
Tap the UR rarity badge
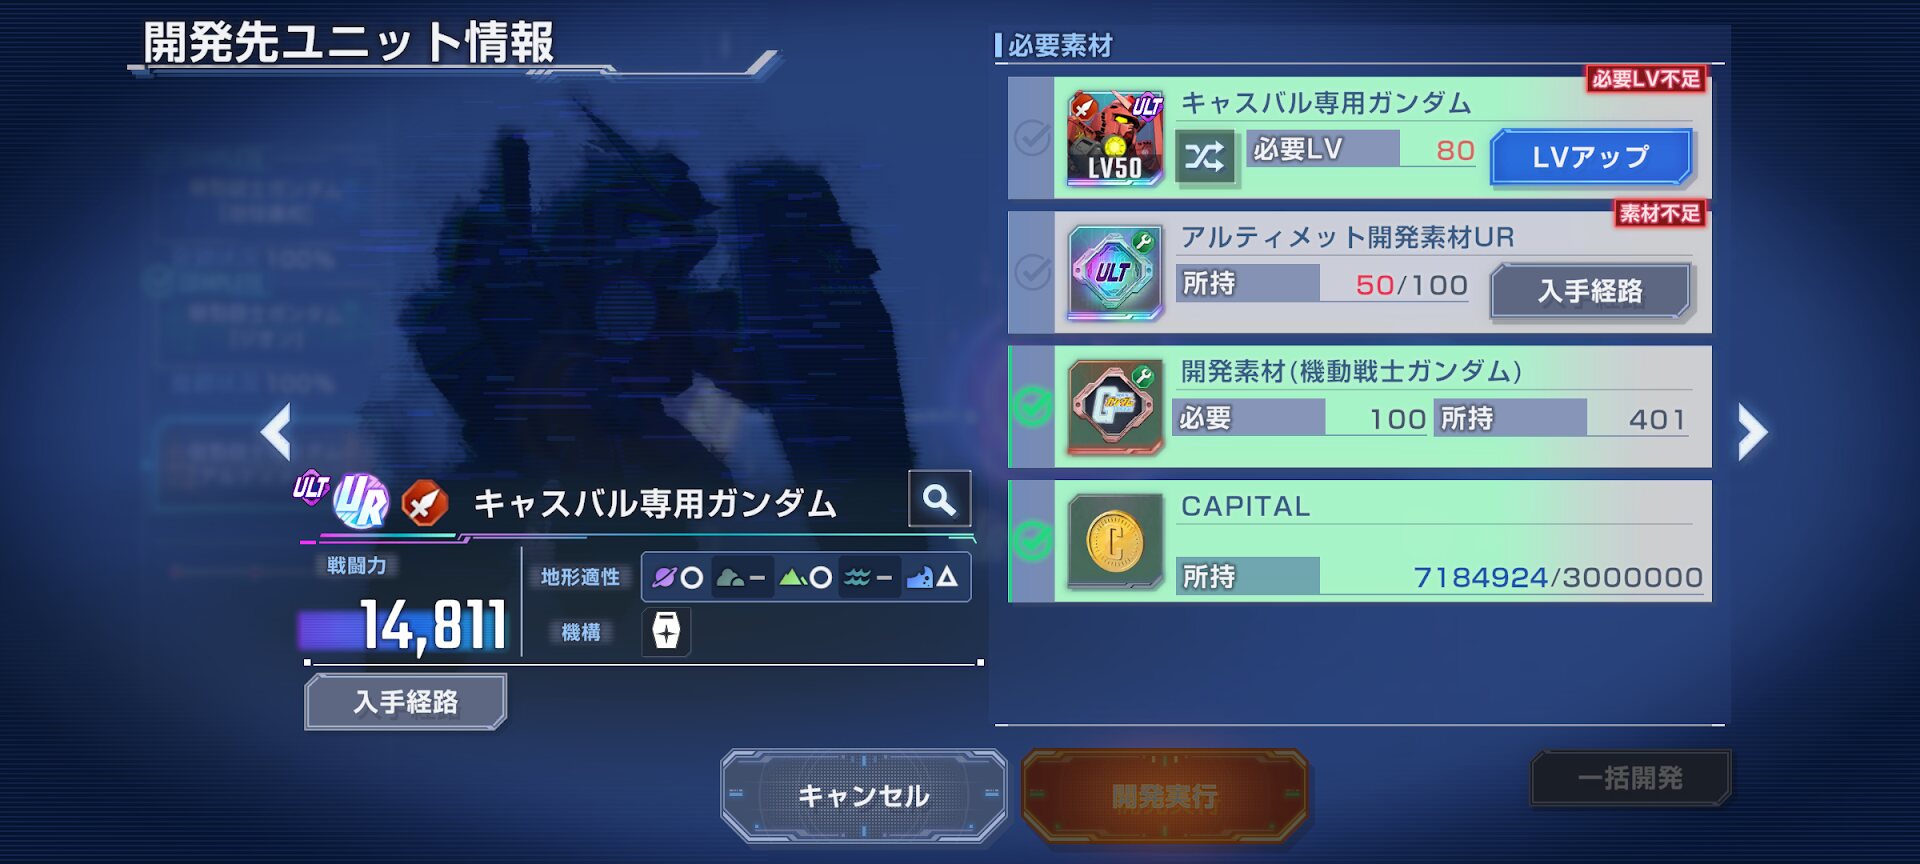pyautogui.click(x=360, y=501)
